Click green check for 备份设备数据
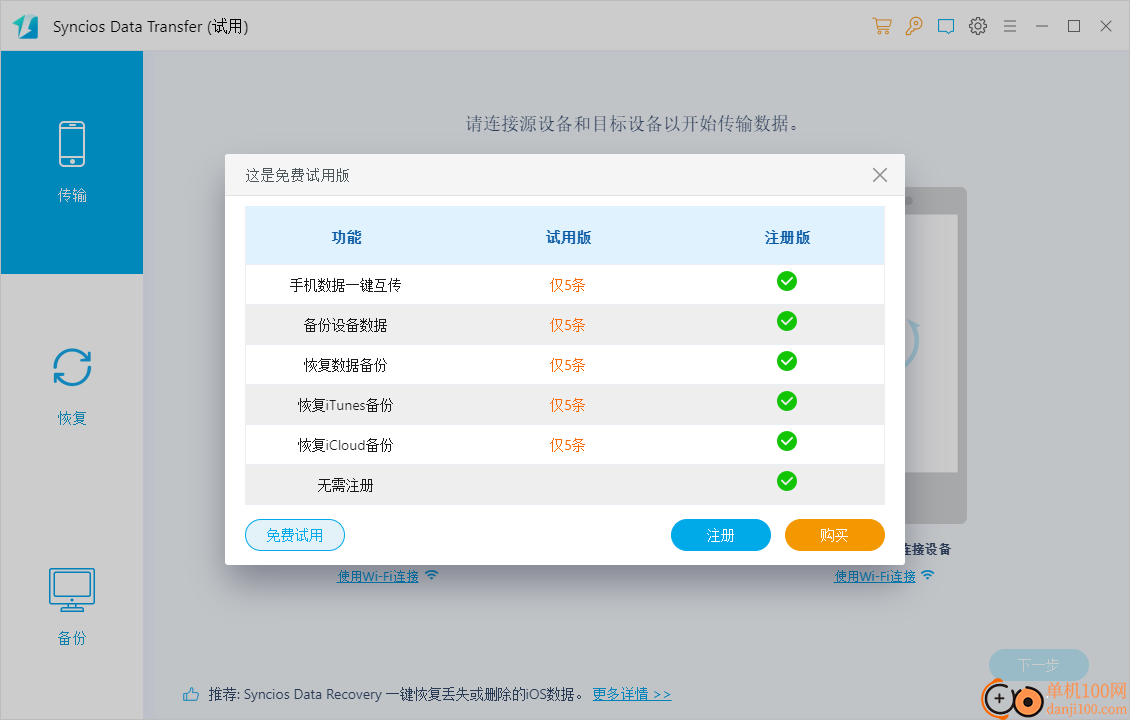This screenshot has width=1130, height=720. 787,321
